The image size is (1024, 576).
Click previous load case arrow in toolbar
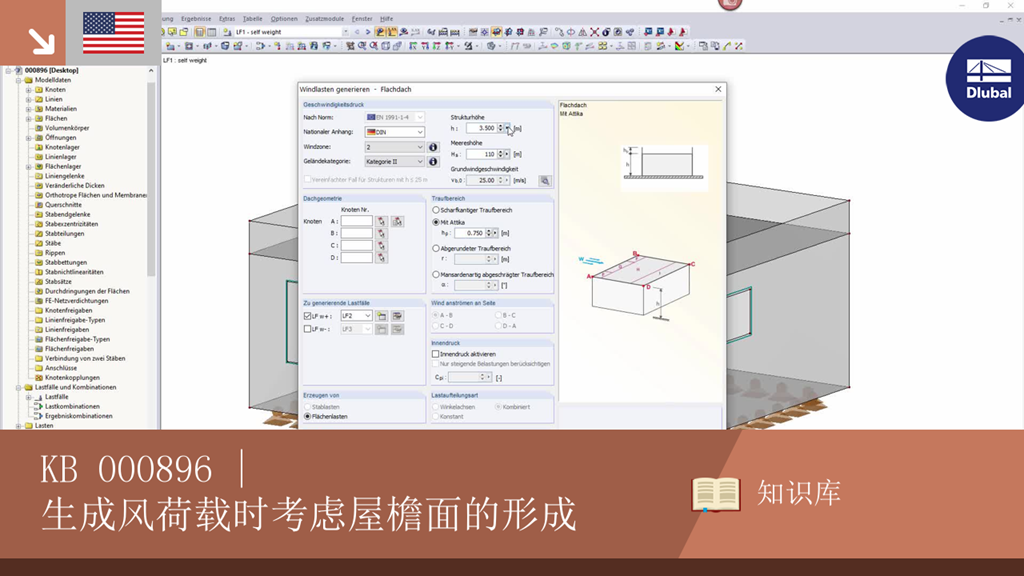(x=357, y=32)
